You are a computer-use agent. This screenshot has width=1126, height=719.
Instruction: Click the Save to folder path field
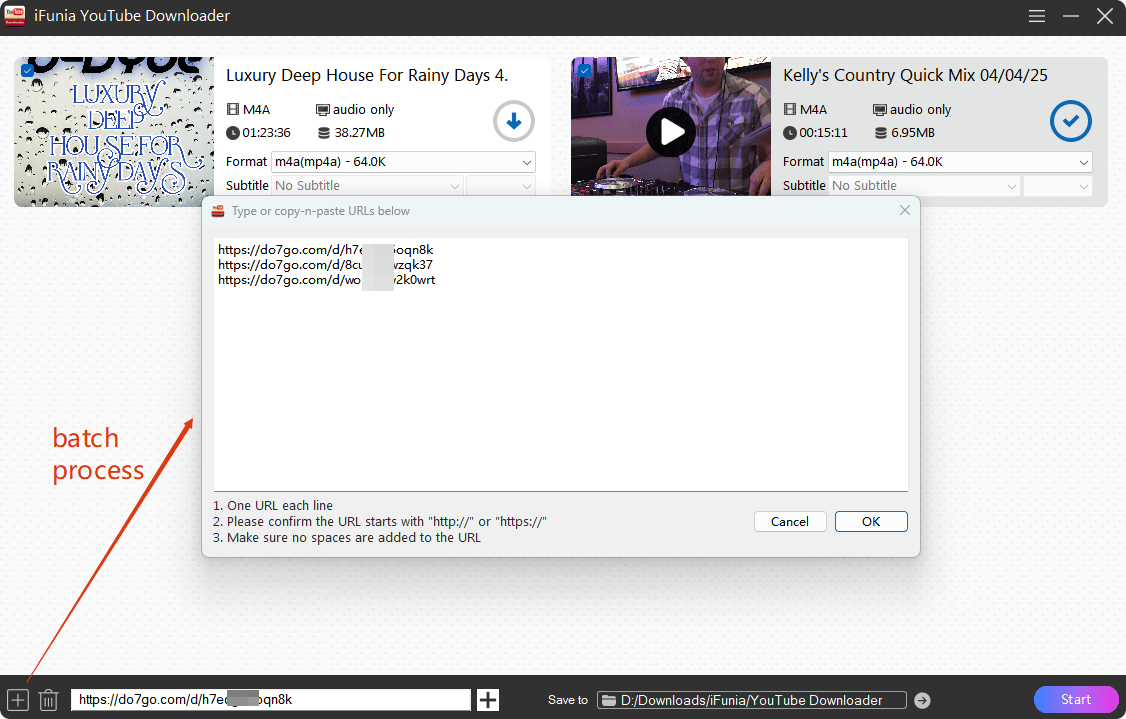(752, 700)
